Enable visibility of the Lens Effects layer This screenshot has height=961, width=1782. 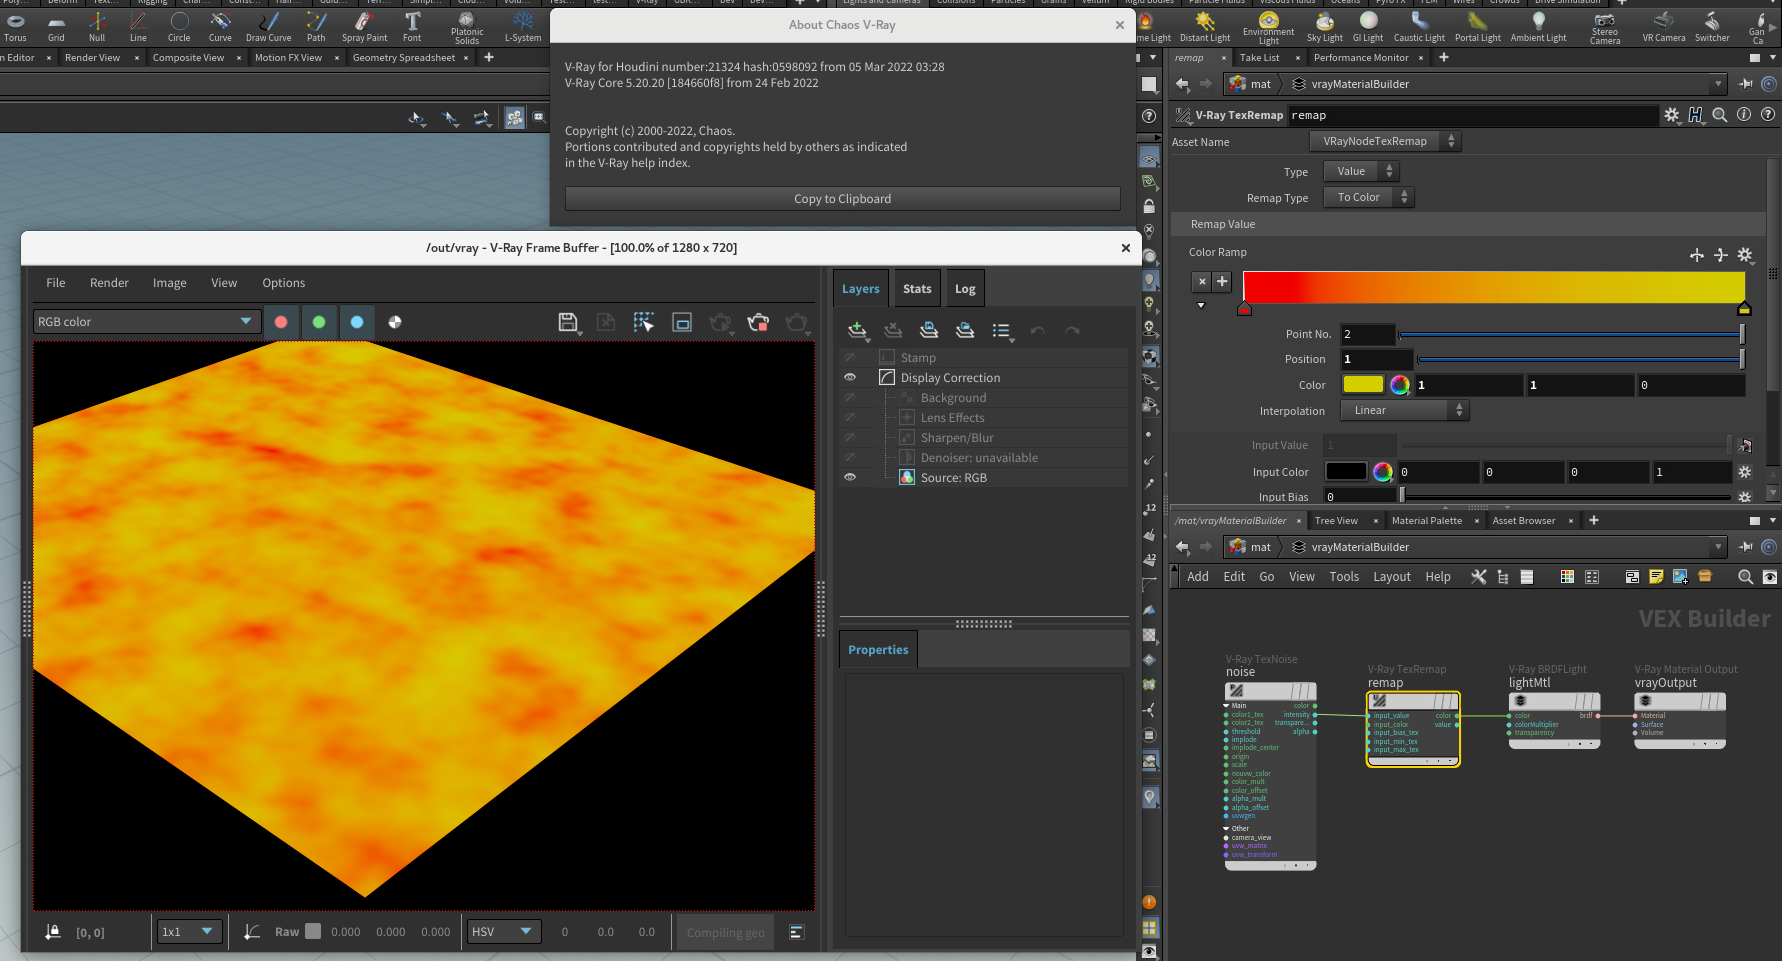point(850,418)
